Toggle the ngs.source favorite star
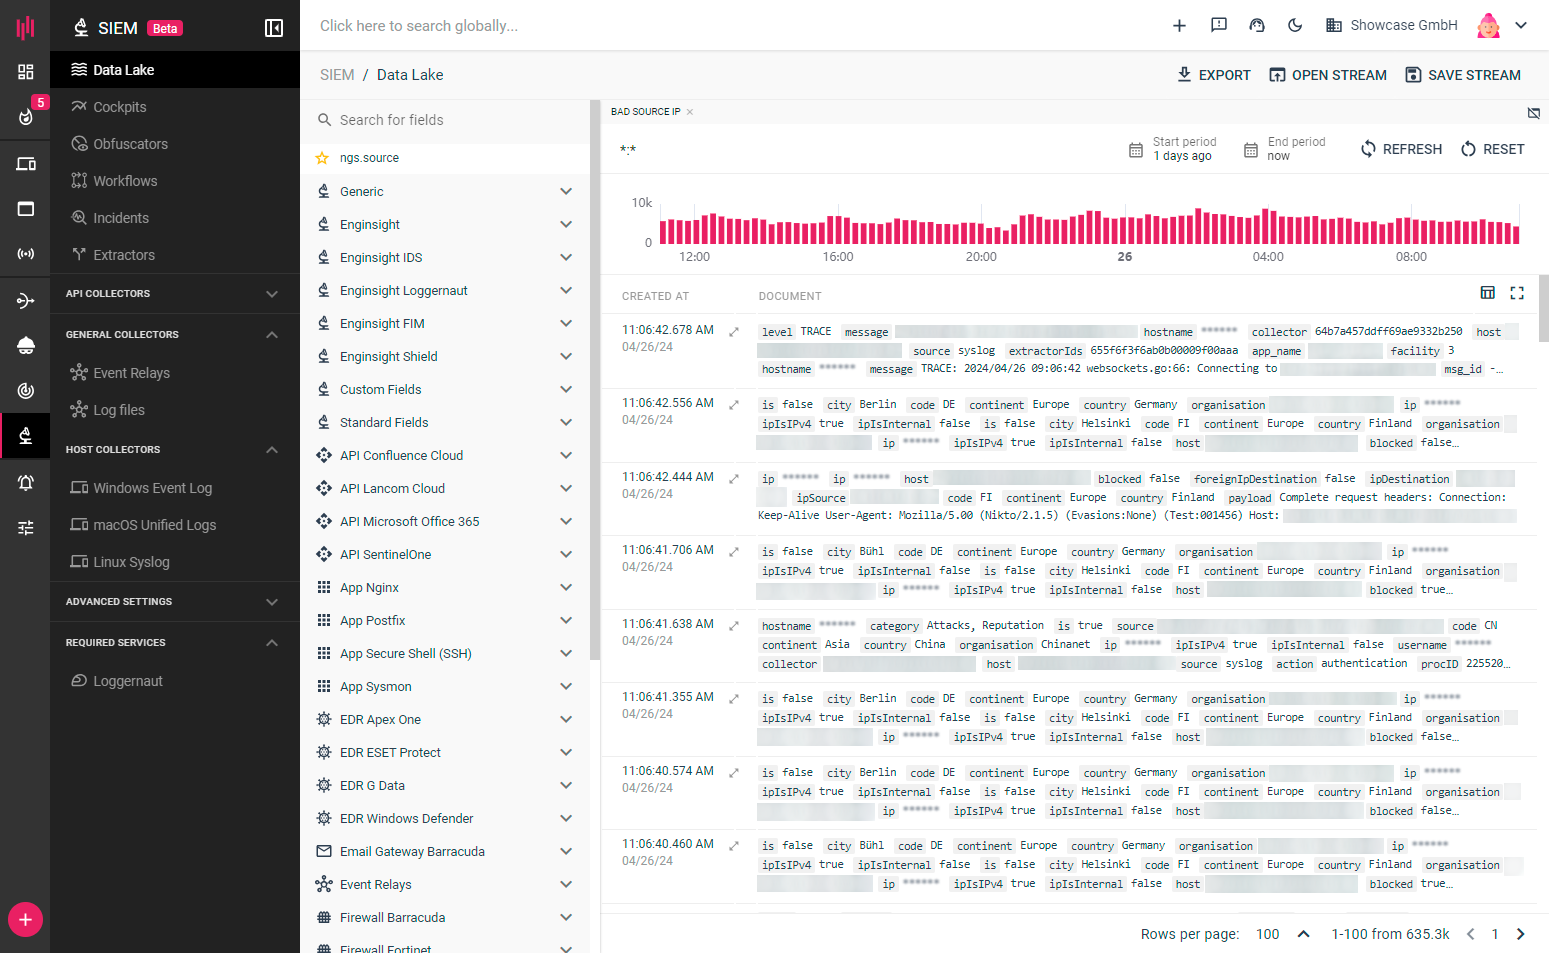This screenshot has width=1549, height=953. (322, 158)
